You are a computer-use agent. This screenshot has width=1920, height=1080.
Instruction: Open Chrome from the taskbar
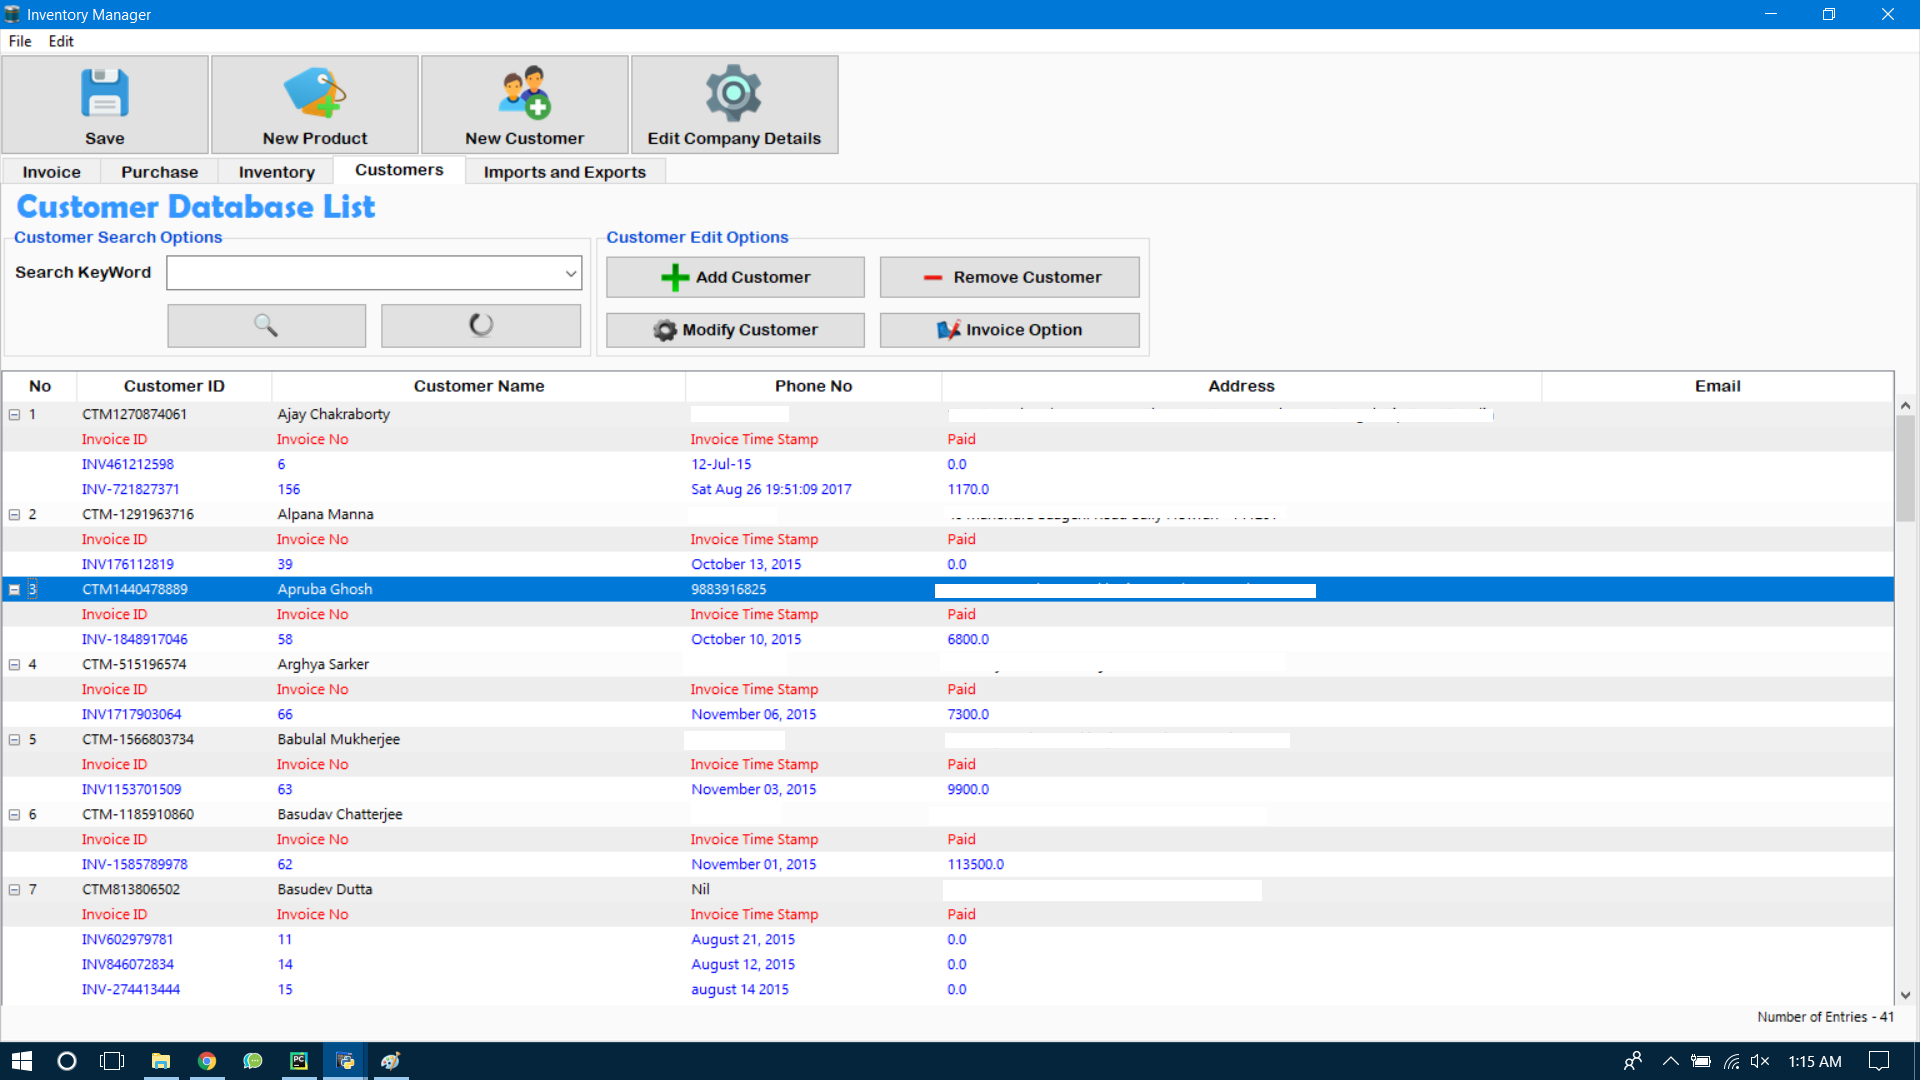(x=207, y=1061)
